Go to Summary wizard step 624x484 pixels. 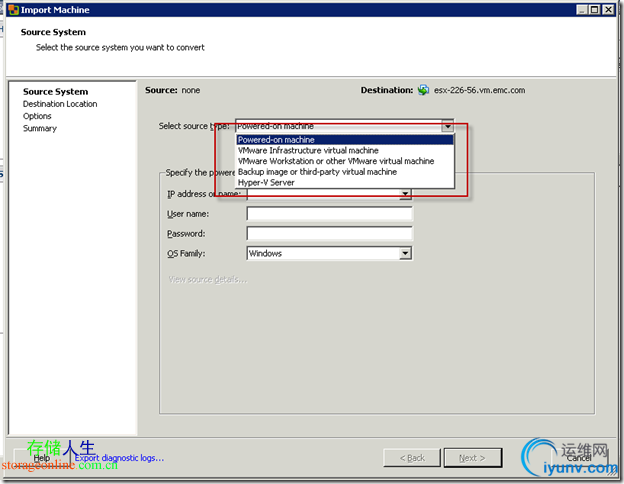(x=40, y=129)
